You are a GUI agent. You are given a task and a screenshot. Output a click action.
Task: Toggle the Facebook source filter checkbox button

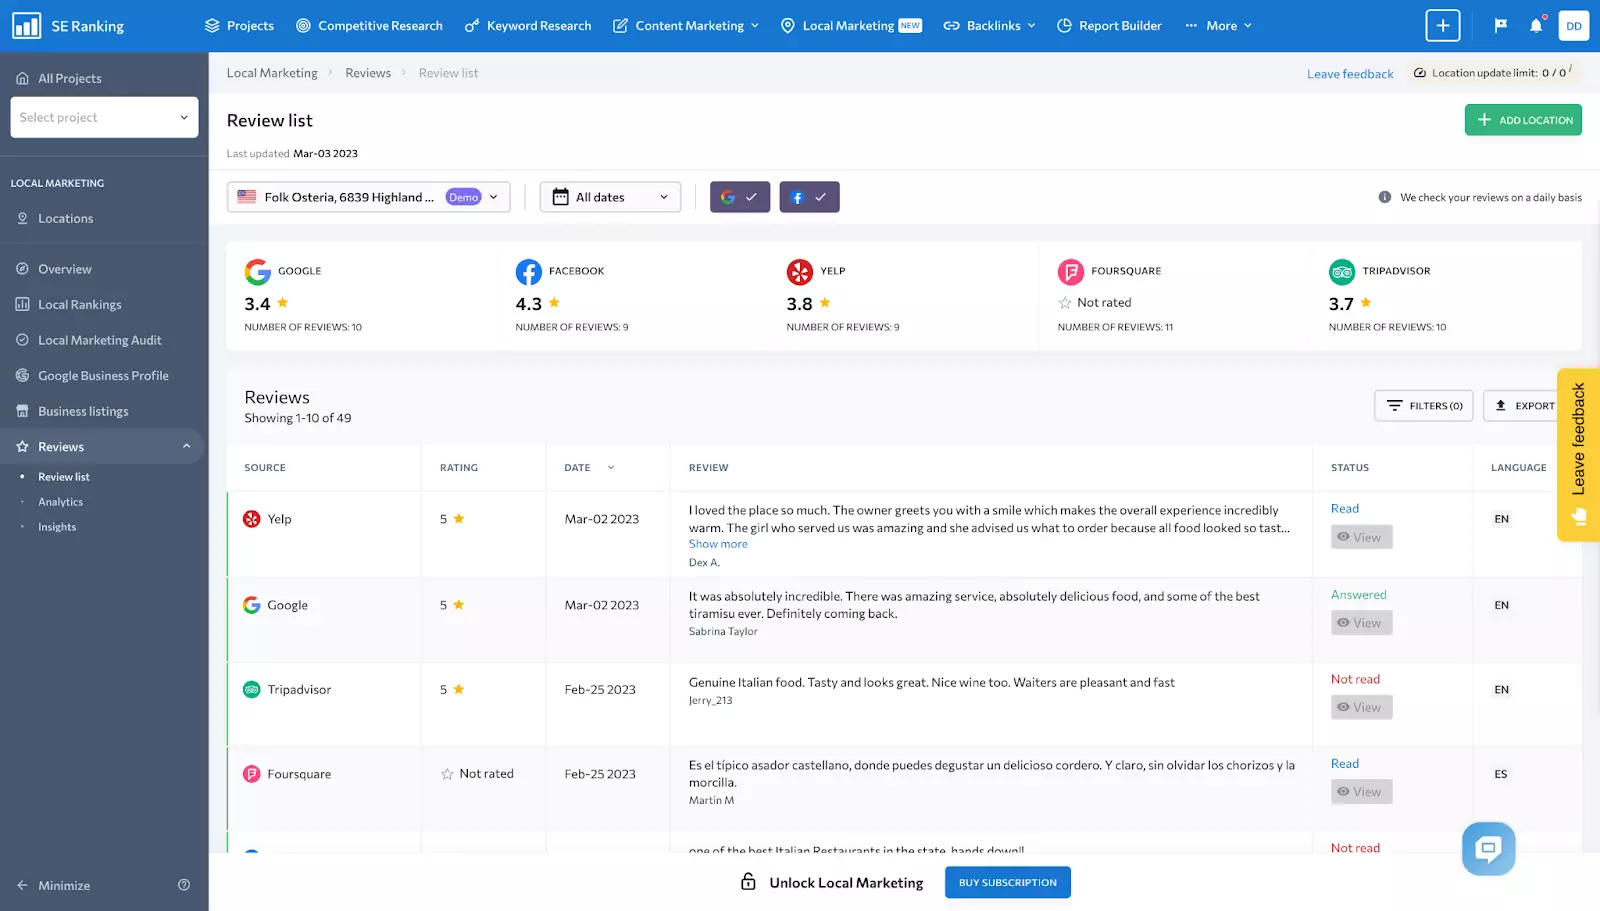[x=809, y=197]
